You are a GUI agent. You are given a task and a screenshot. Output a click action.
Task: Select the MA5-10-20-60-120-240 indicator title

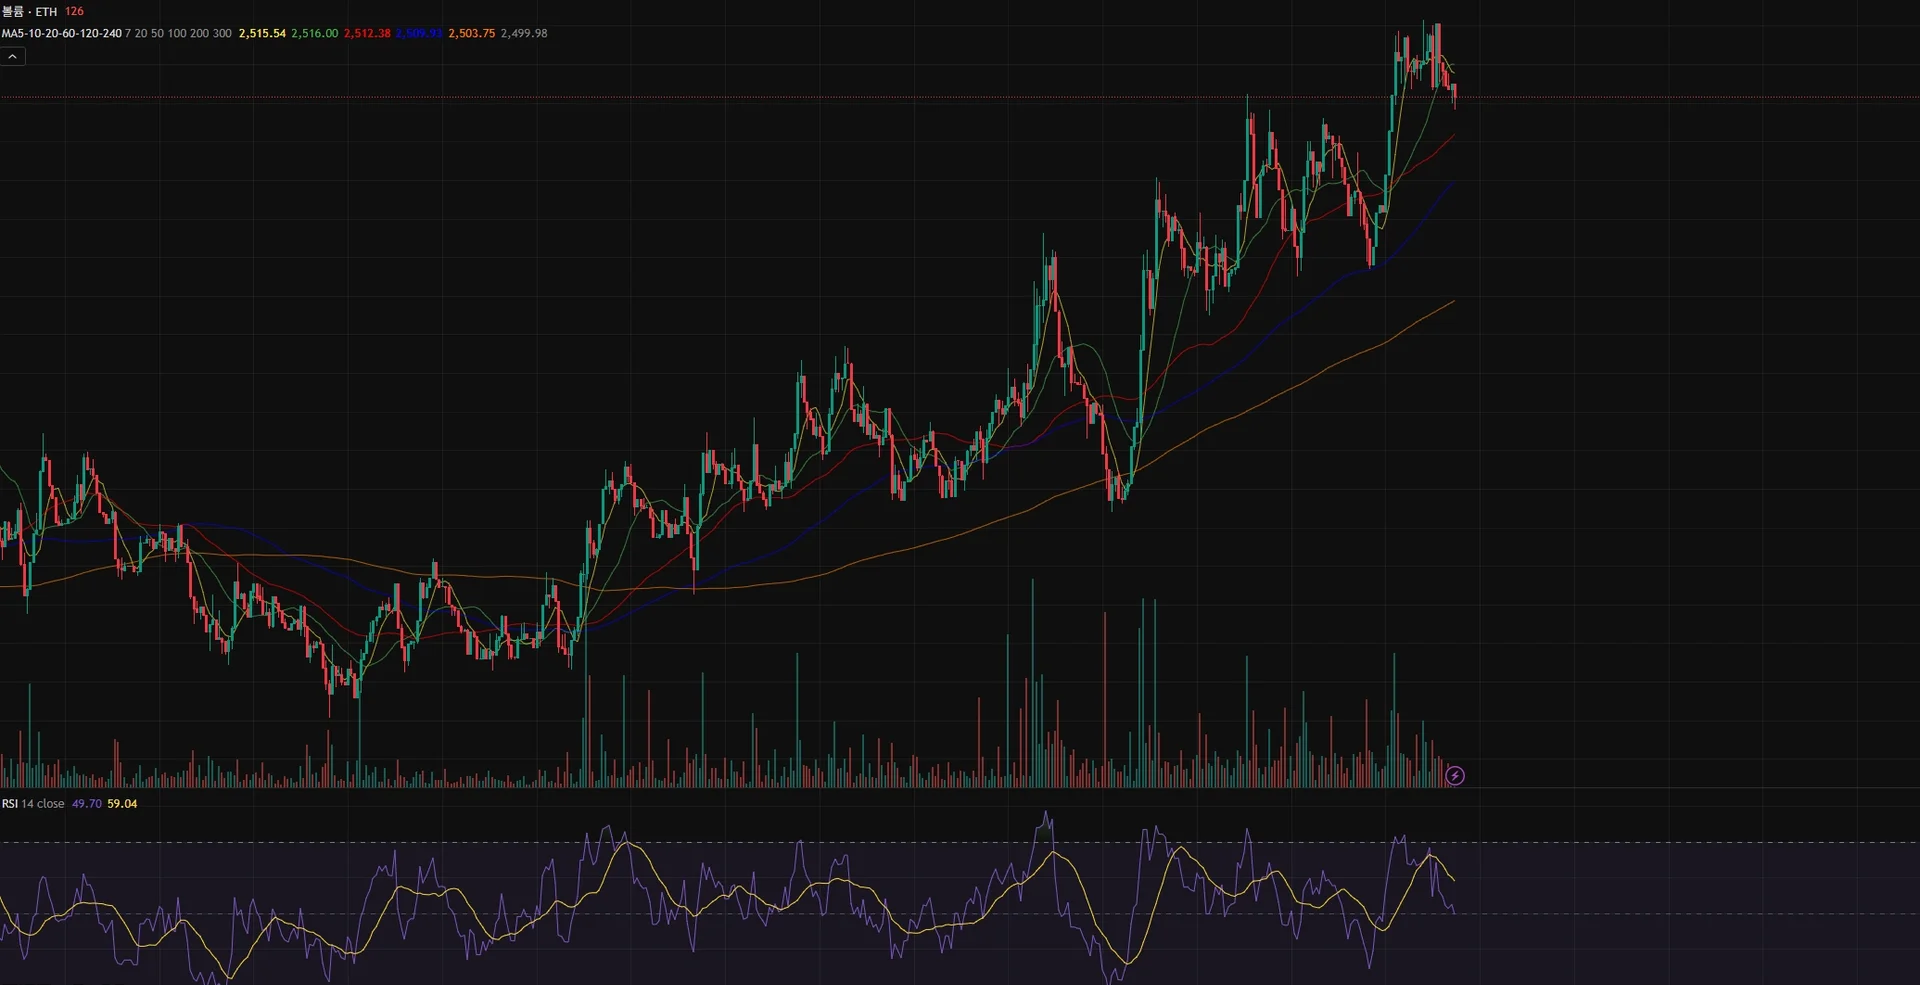coord(61,33)
